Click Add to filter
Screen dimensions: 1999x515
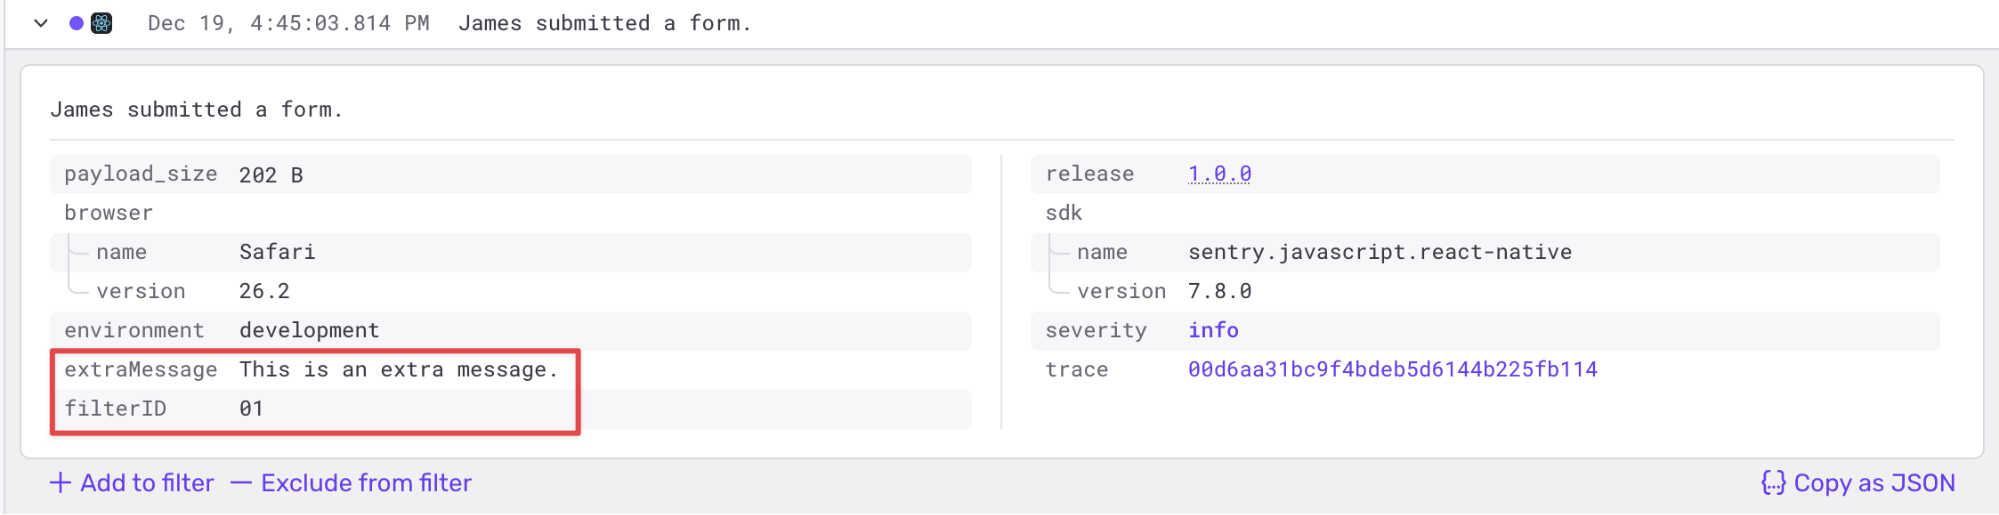pyautogui.click(x=132, y=483)
